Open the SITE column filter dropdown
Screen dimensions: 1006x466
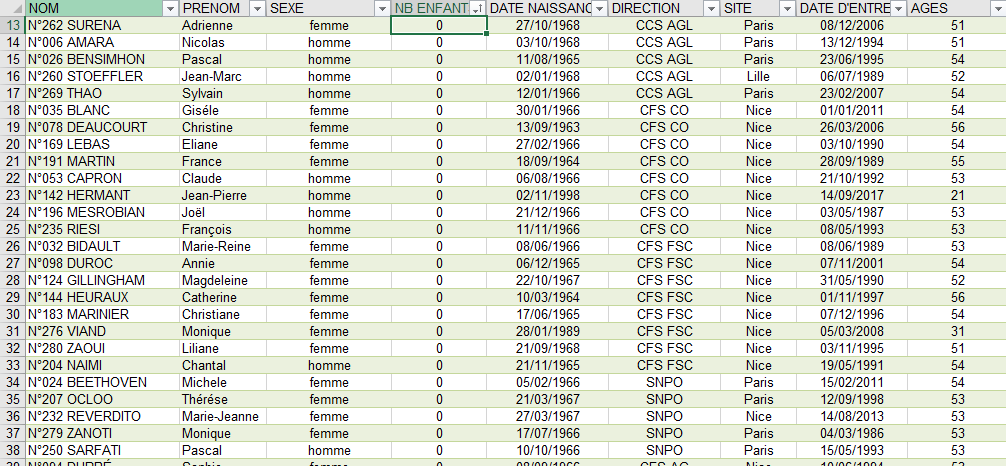786,8
